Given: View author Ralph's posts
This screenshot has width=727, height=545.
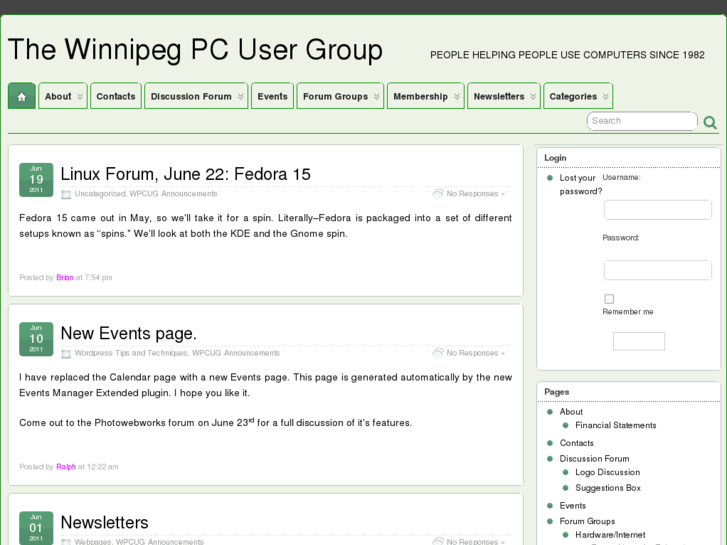Looking at the screenshot, I should coord(66,467).
